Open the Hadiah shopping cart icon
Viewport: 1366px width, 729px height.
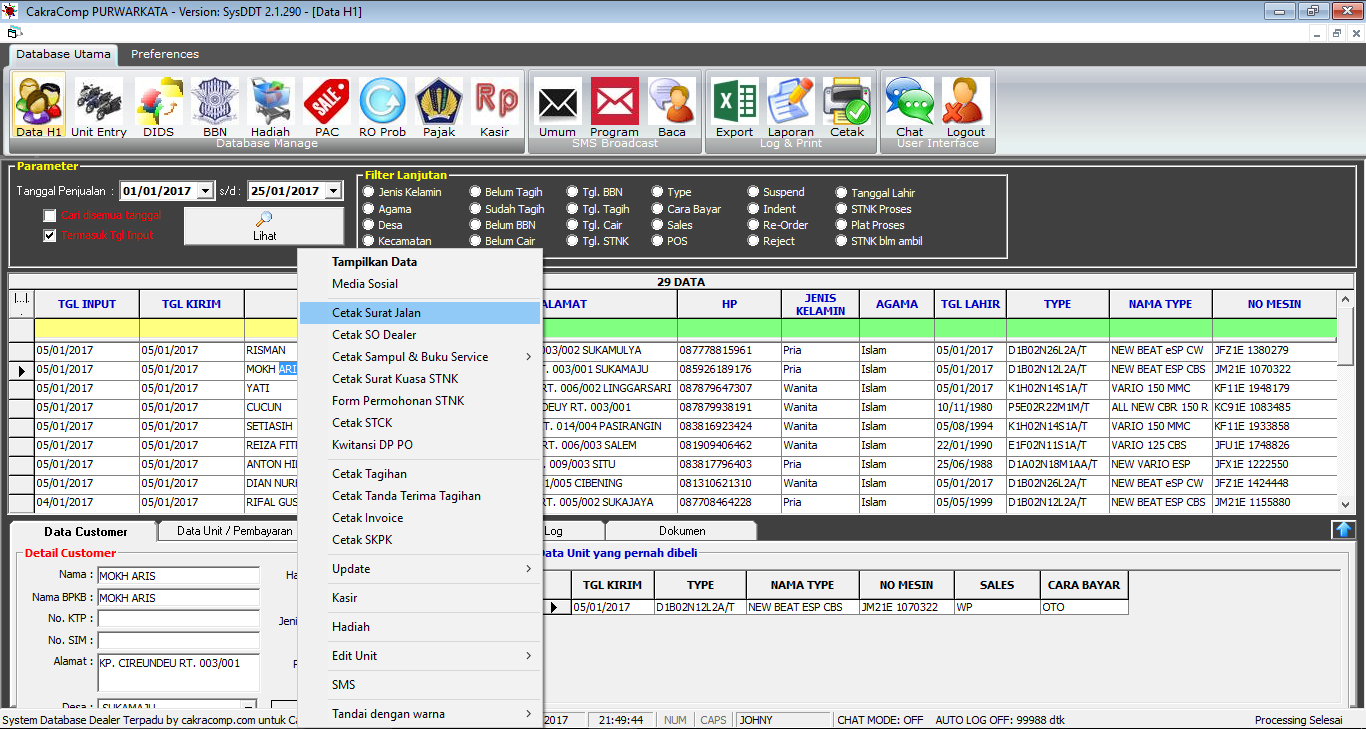[x=270, y=105]
